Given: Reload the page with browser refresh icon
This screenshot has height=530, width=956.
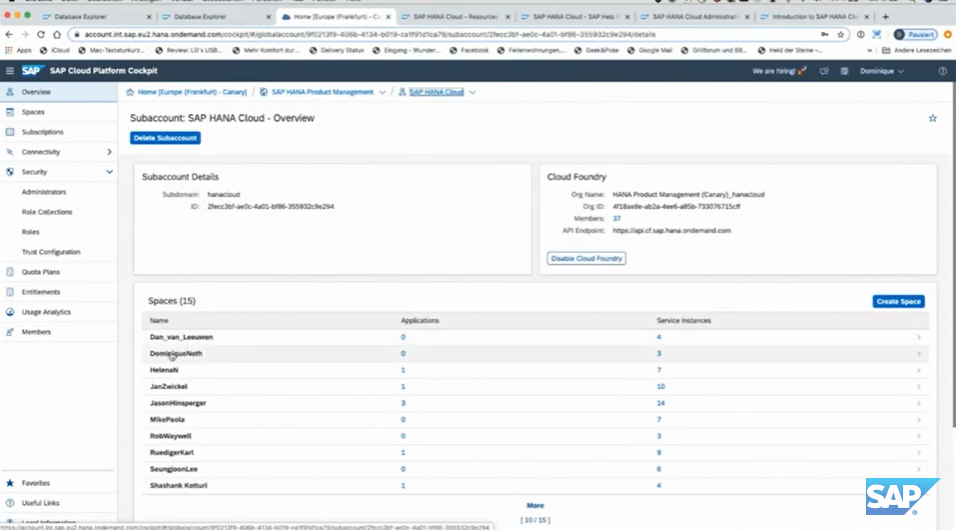Looking at the screenshot, I should [x=41, y=35].
